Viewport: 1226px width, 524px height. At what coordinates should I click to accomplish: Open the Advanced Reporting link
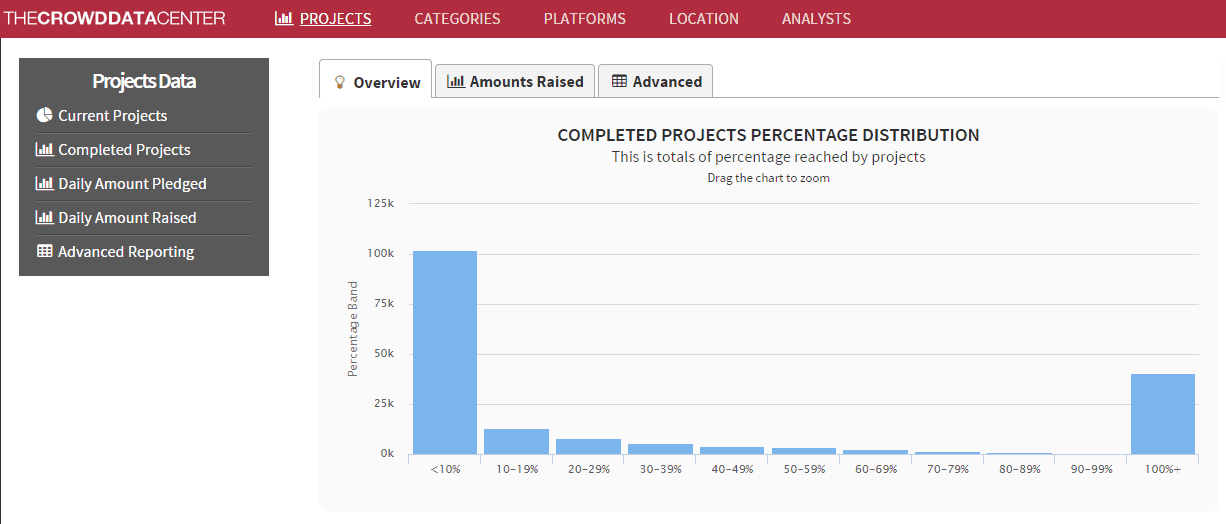pos(126,252)
